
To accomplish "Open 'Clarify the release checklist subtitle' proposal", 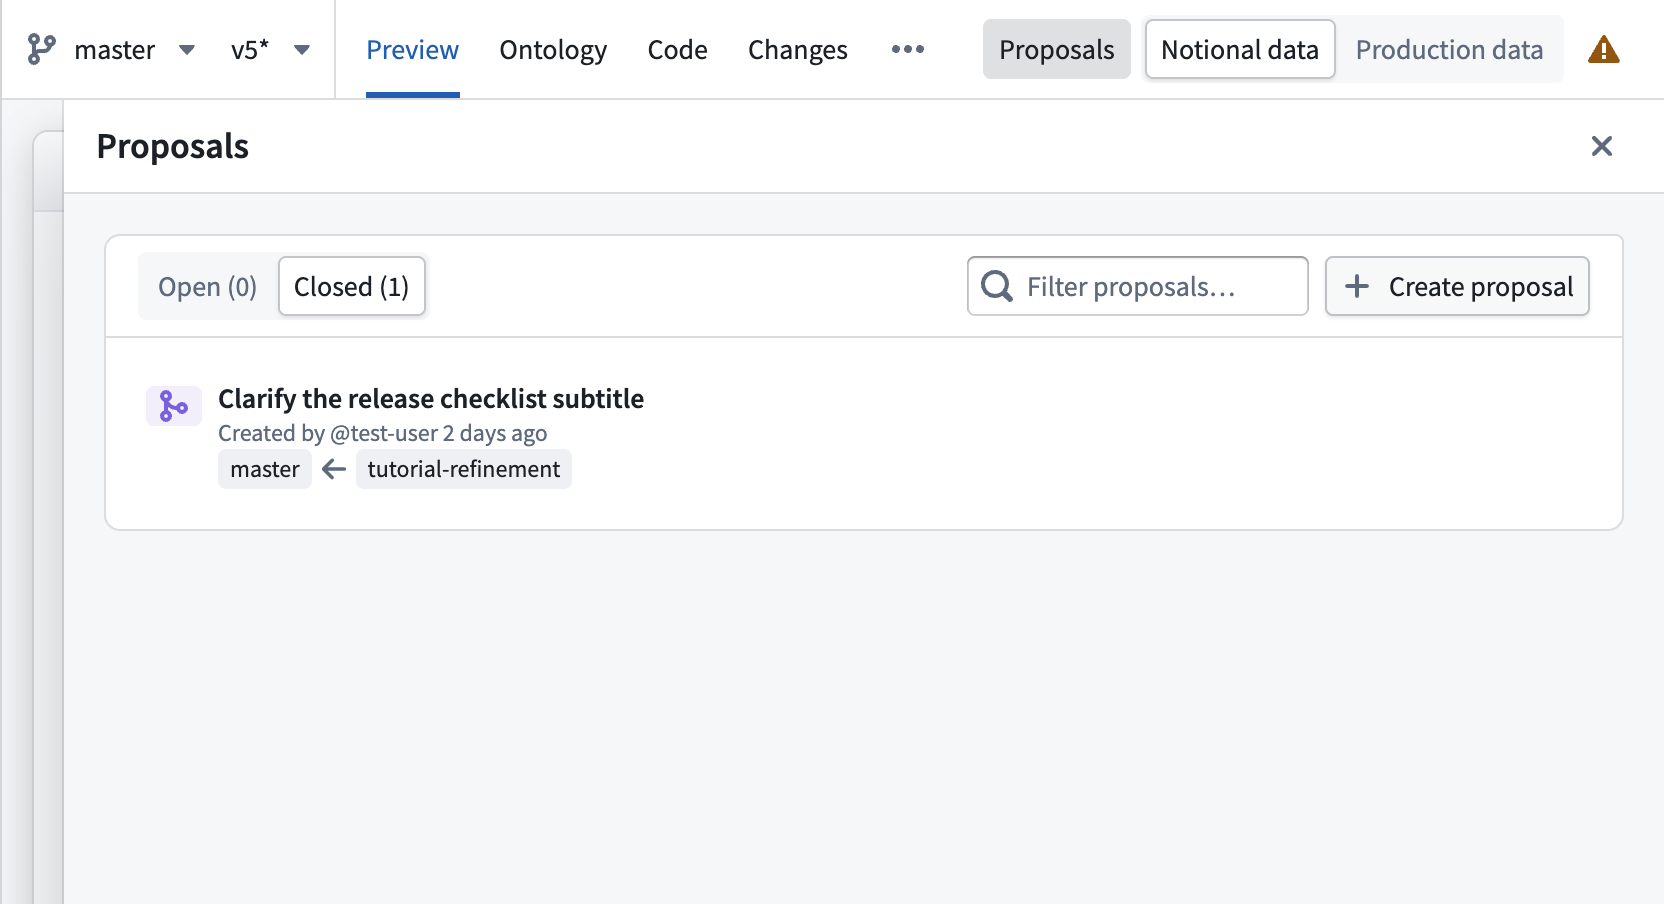I will (431, 399).
